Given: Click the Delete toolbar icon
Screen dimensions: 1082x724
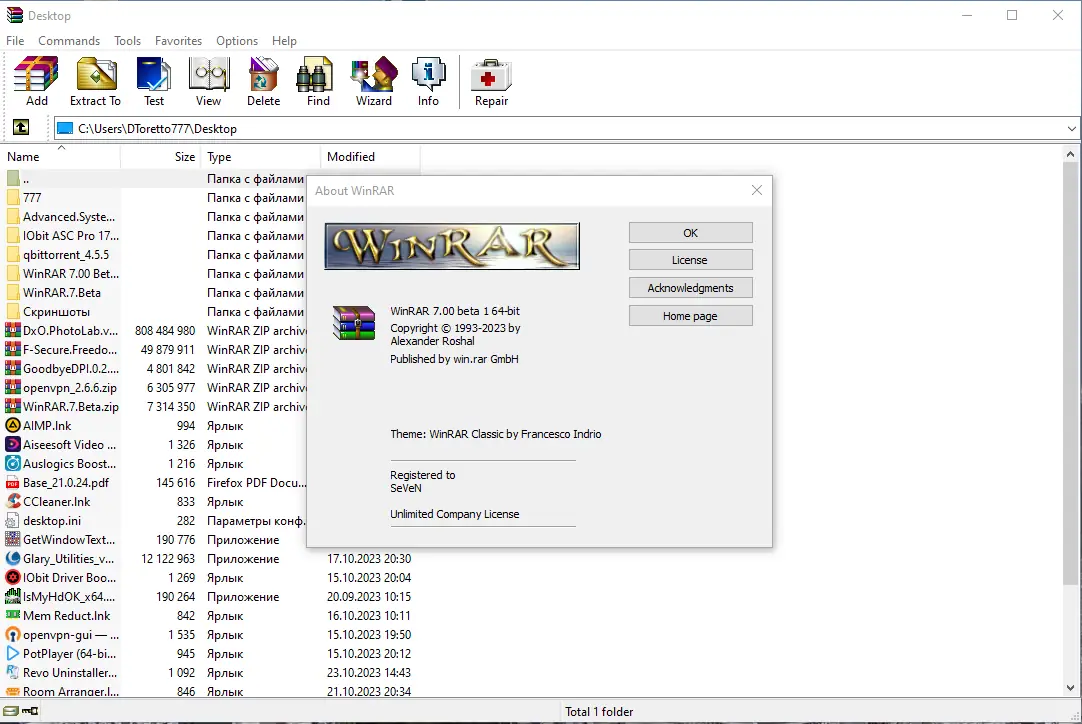Looking at the screenshot, I should coord(264,81).
